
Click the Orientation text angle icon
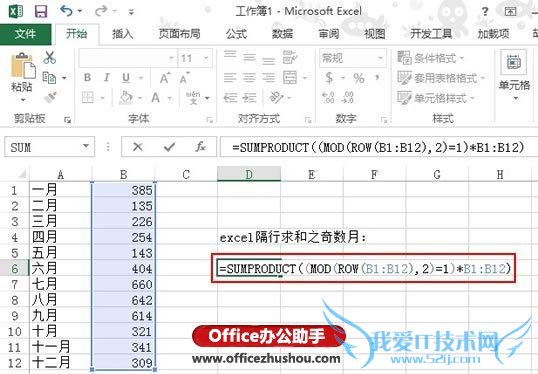click(x=277, y=97)
